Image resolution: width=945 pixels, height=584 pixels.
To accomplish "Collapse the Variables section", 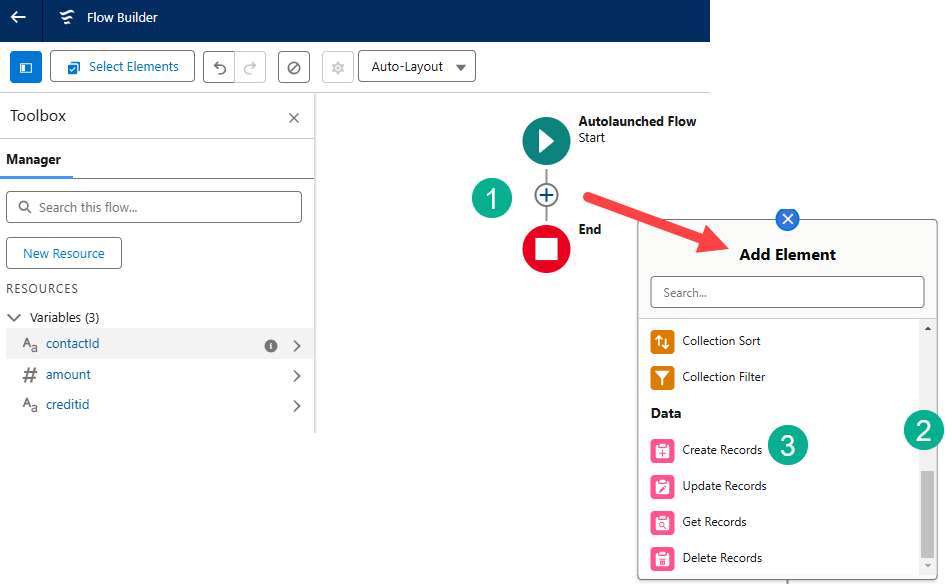I will [14, 318].
